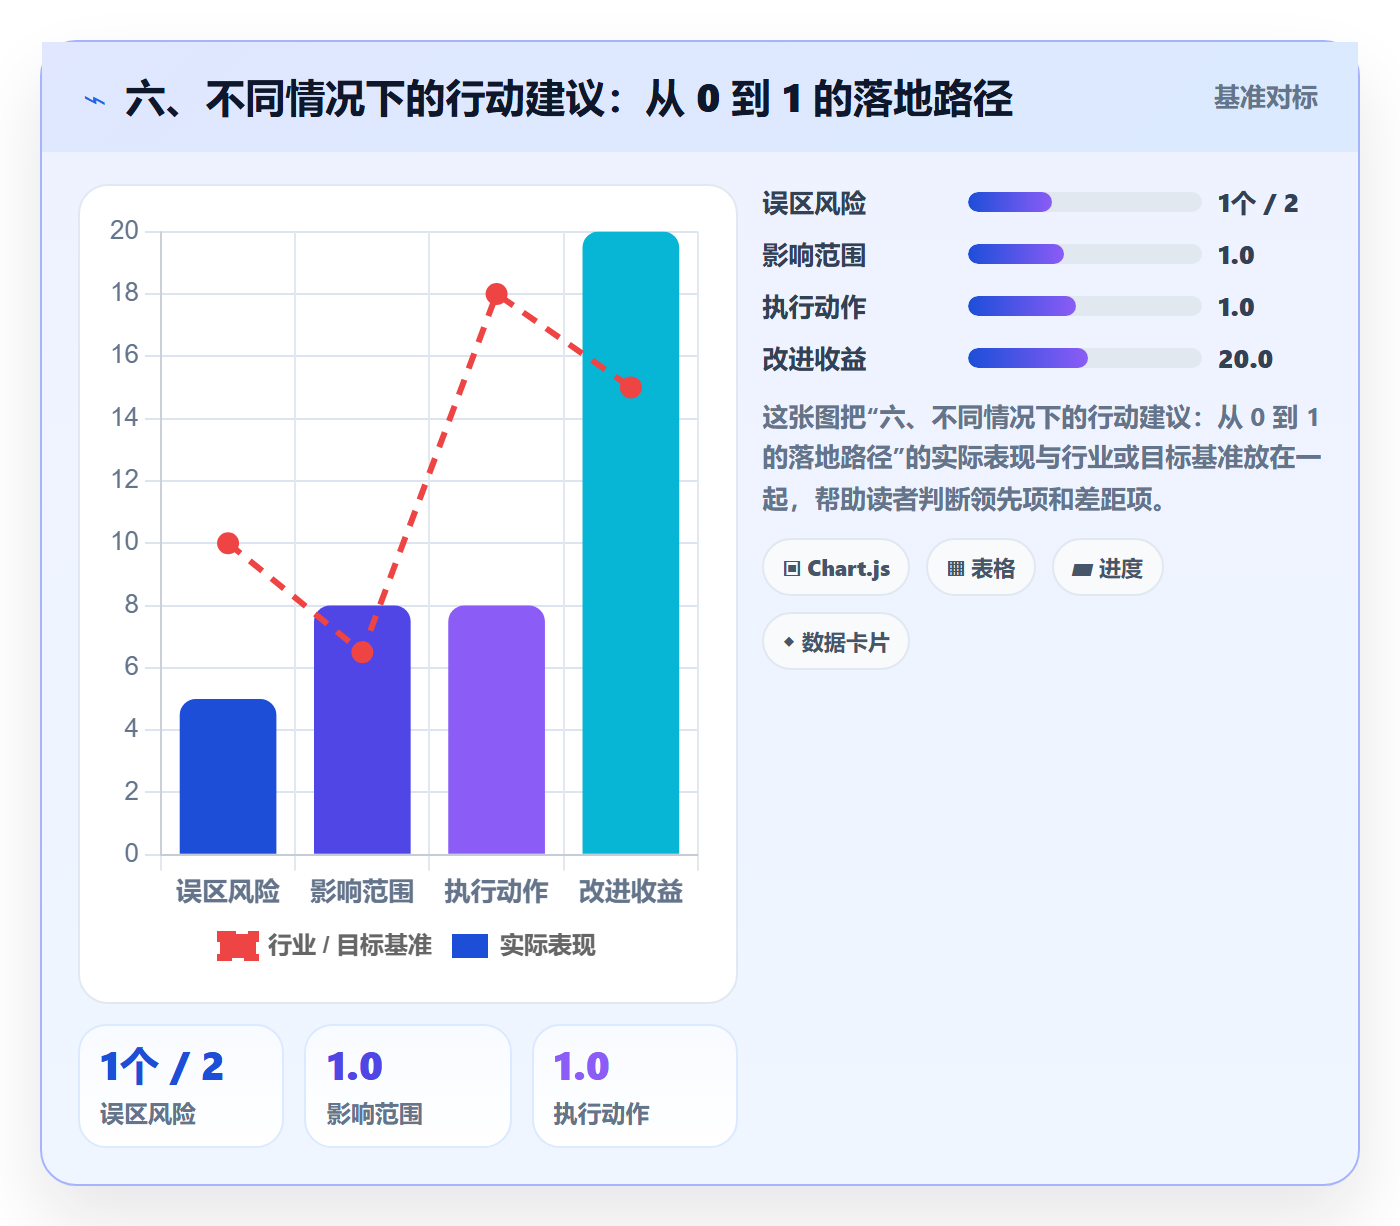
Task: Click the 进度 chip
Action: click(1107, 568)
